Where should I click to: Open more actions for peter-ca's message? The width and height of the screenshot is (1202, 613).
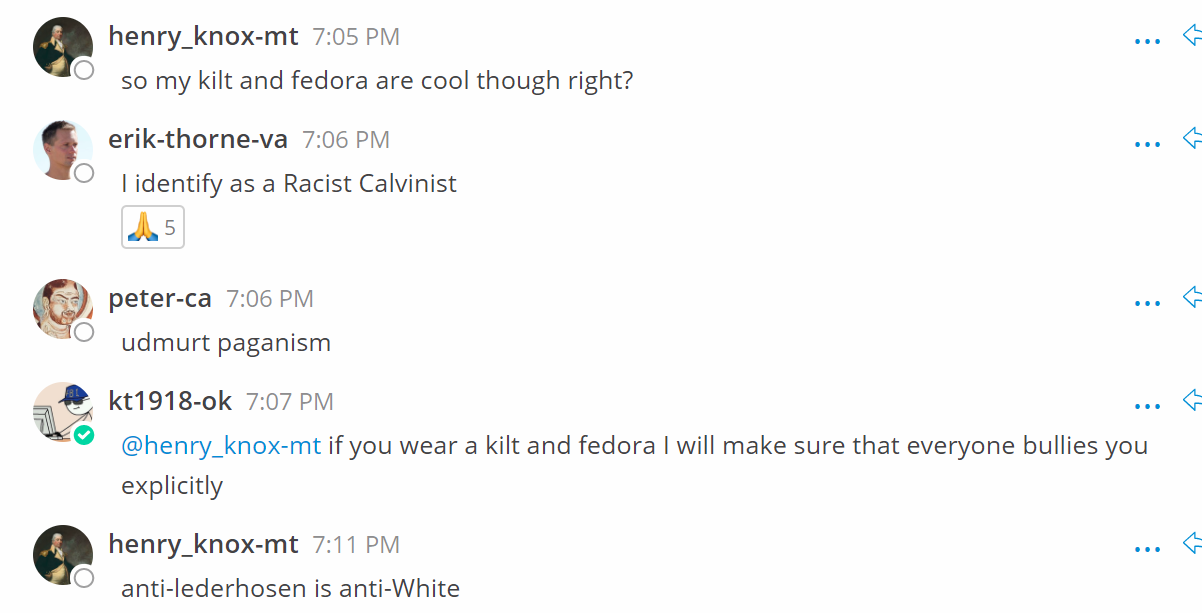coord(1147,304)
